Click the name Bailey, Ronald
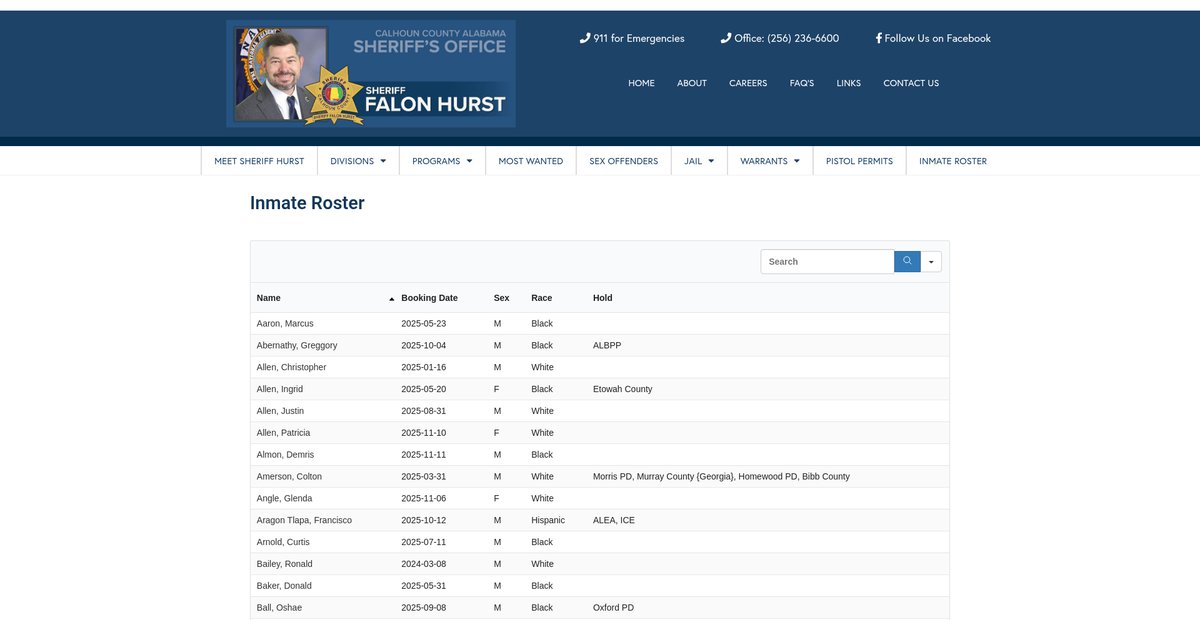 284,564
